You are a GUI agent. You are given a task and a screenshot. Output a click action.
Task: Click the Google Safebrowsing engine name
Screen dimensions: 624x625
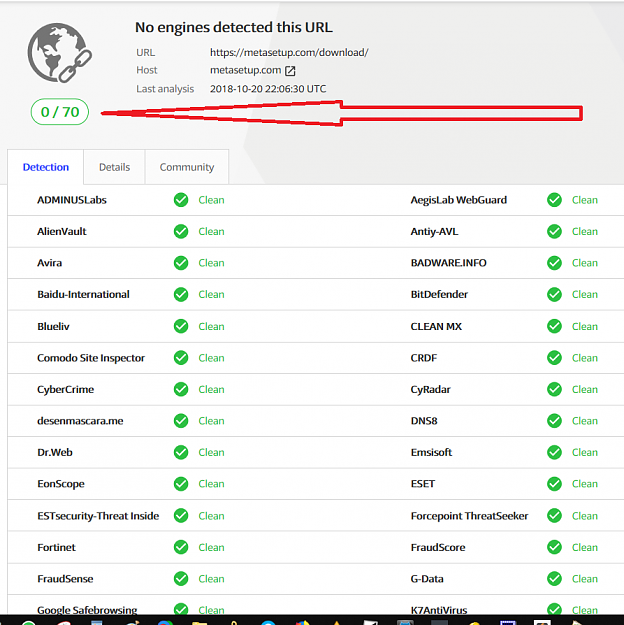click(x=87, y=610)
